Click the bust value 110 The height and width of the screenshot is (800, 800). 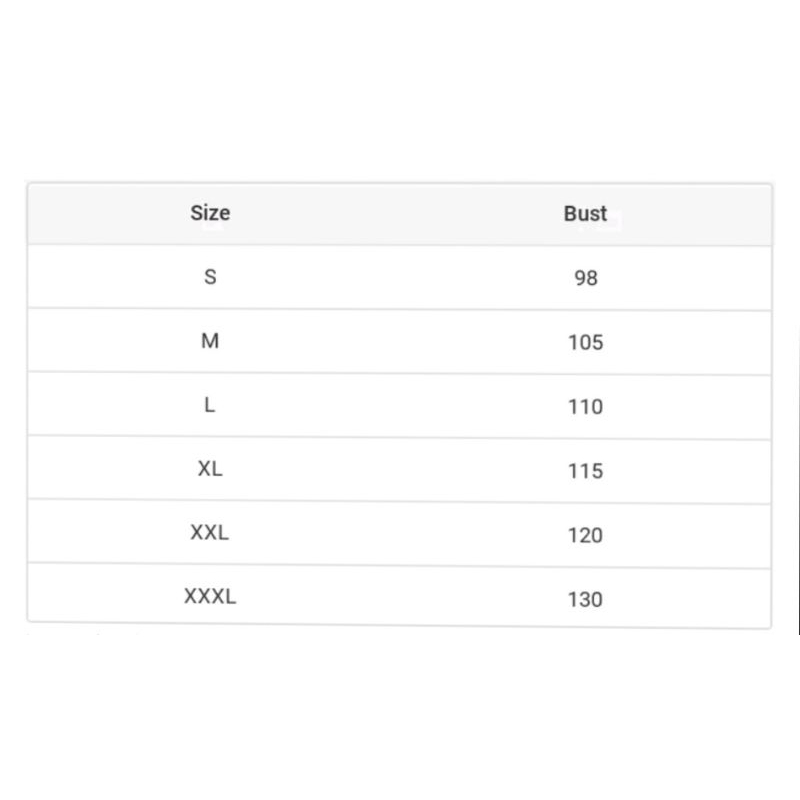[586, 406]
